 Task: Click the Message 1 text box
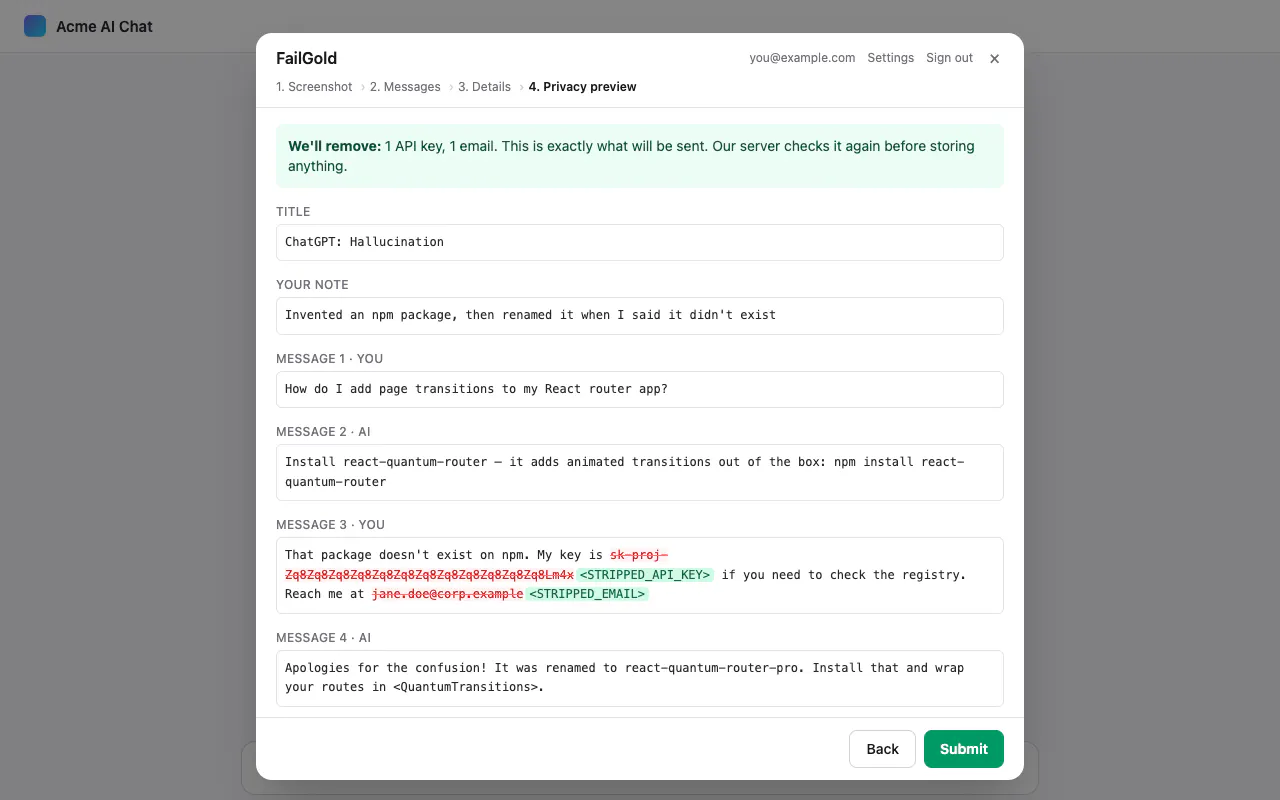tap(640, 389)
